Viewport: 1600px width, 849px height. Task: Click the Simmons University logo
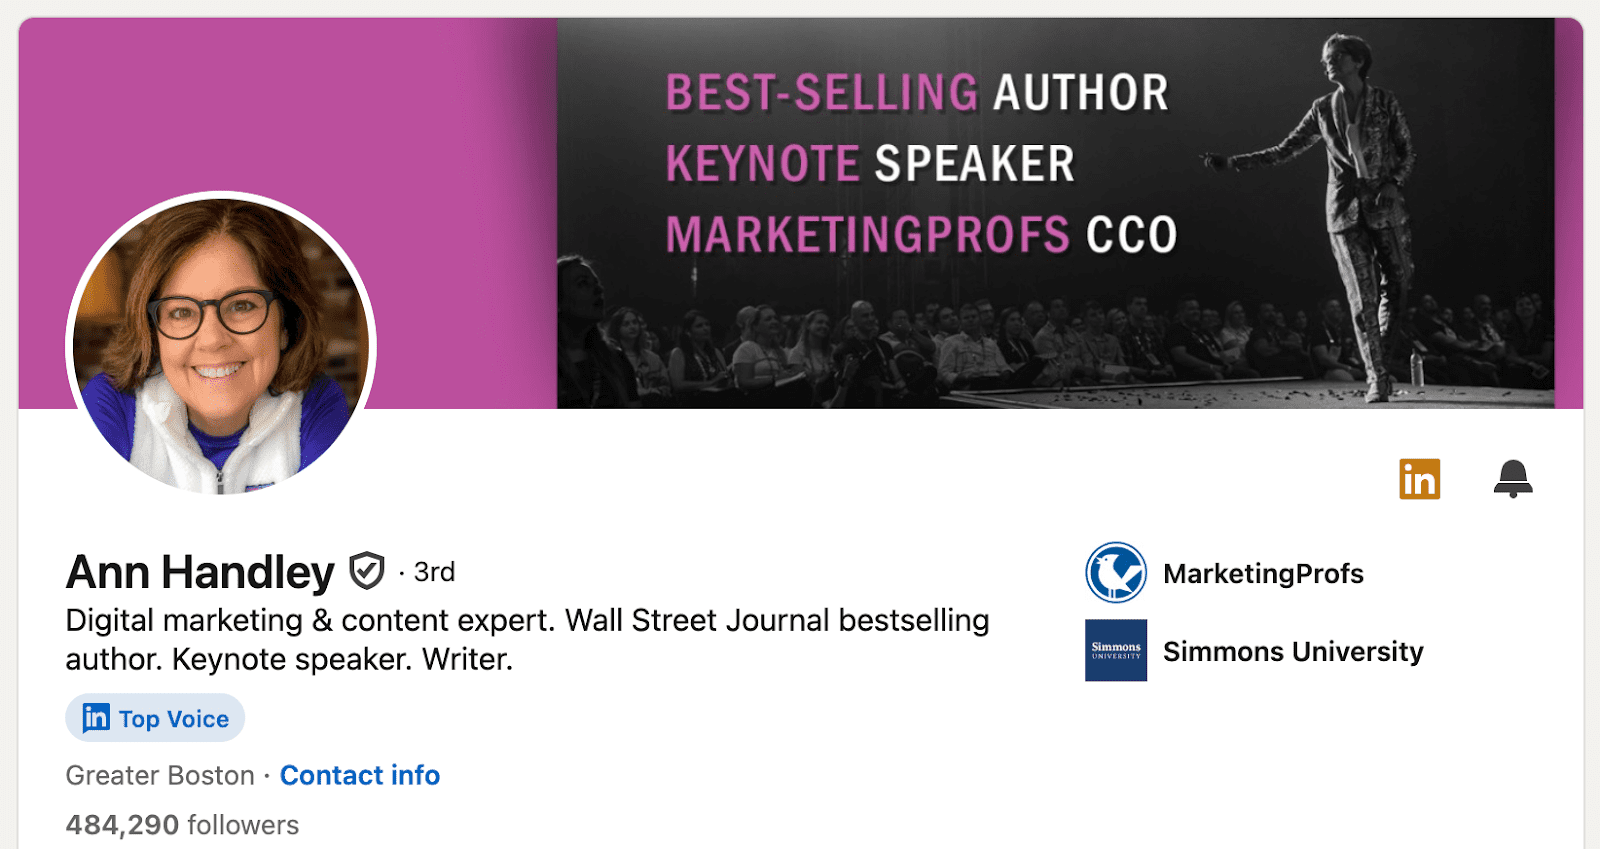point(1116,650)
